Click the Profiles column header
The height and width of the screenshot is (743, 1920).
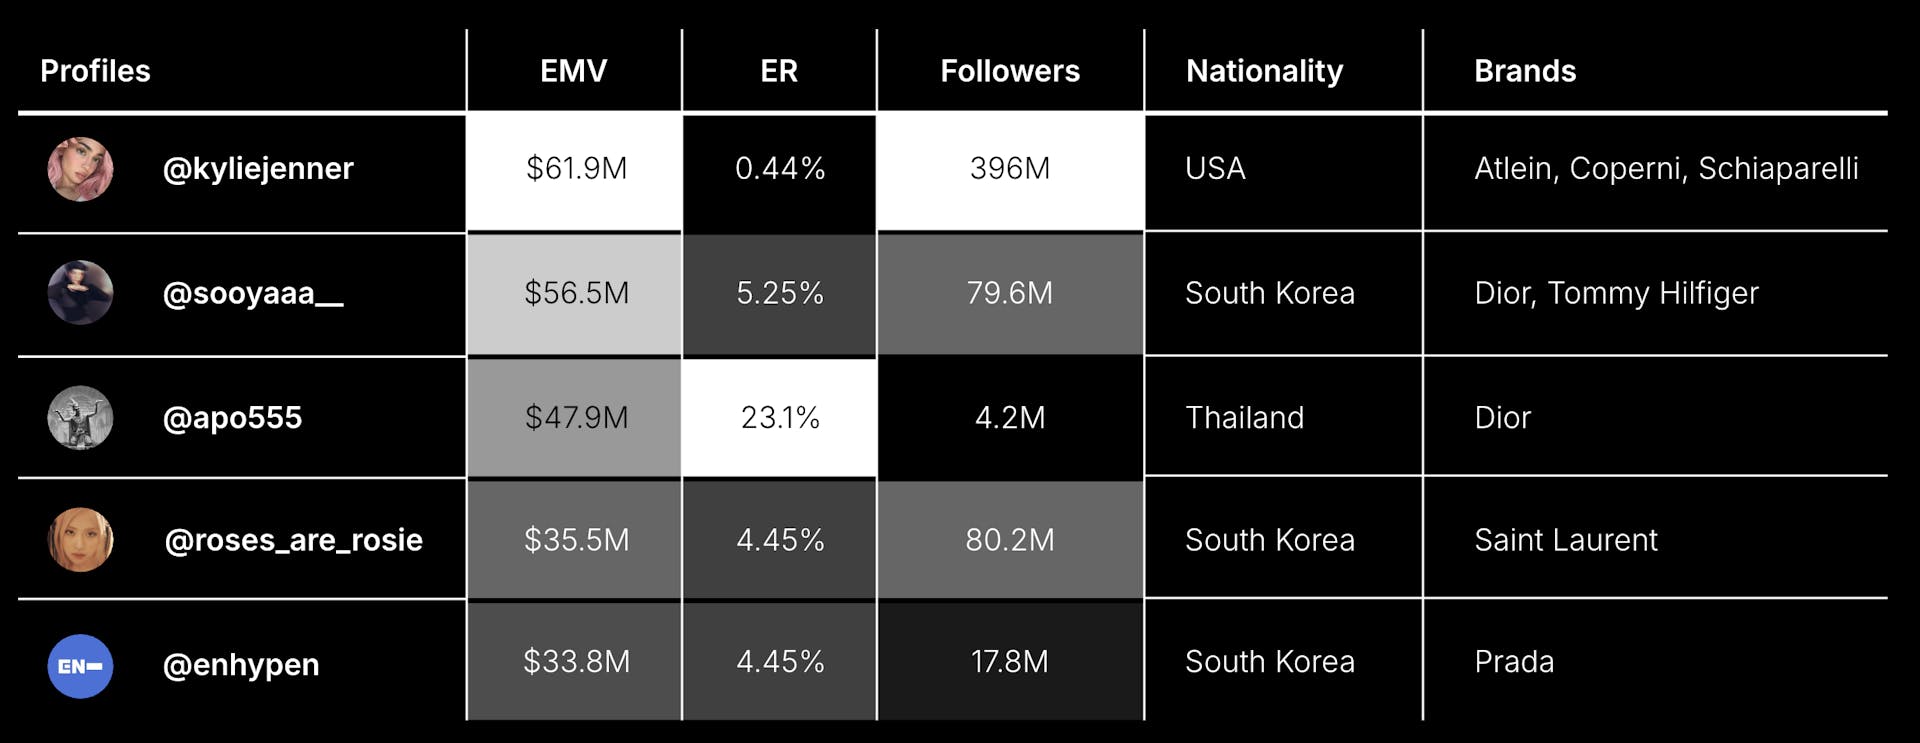coord(95,71)
